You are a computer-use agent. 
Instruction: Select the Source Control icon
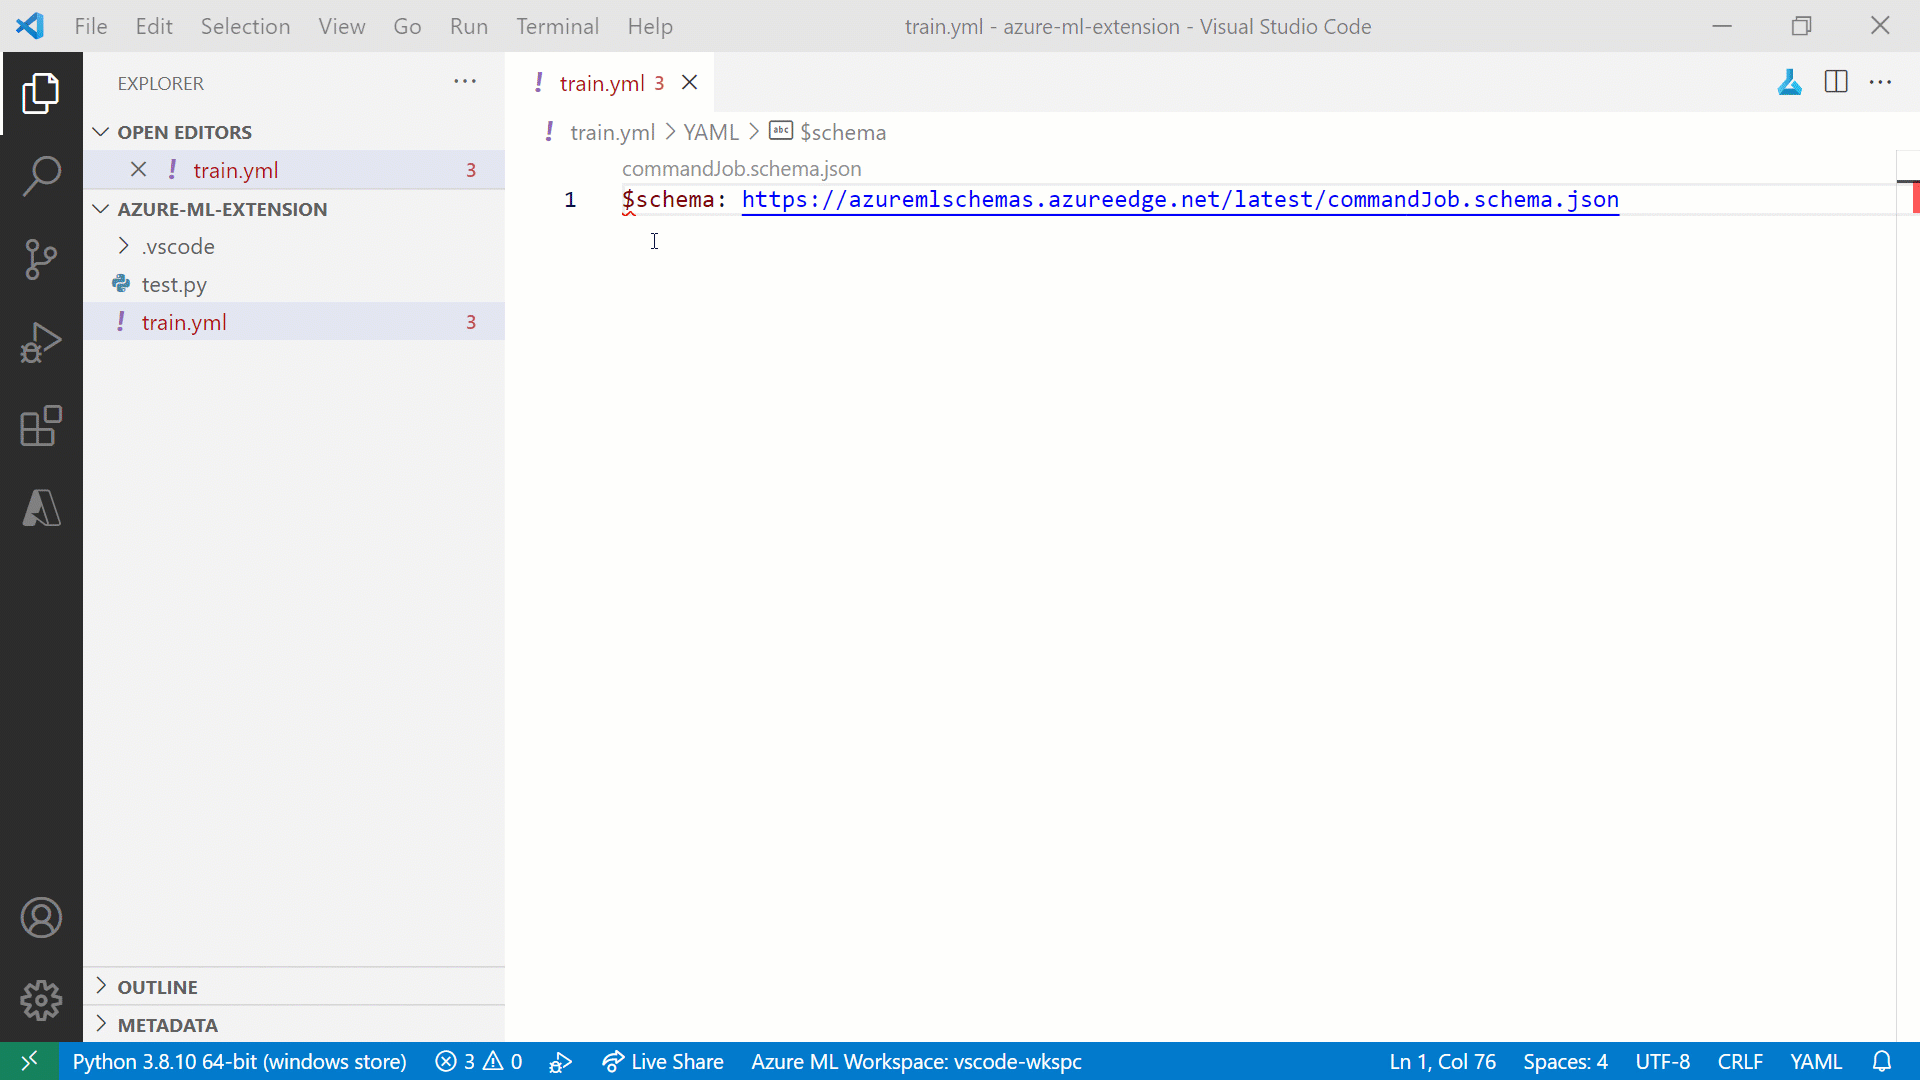[x=40, y=258]
